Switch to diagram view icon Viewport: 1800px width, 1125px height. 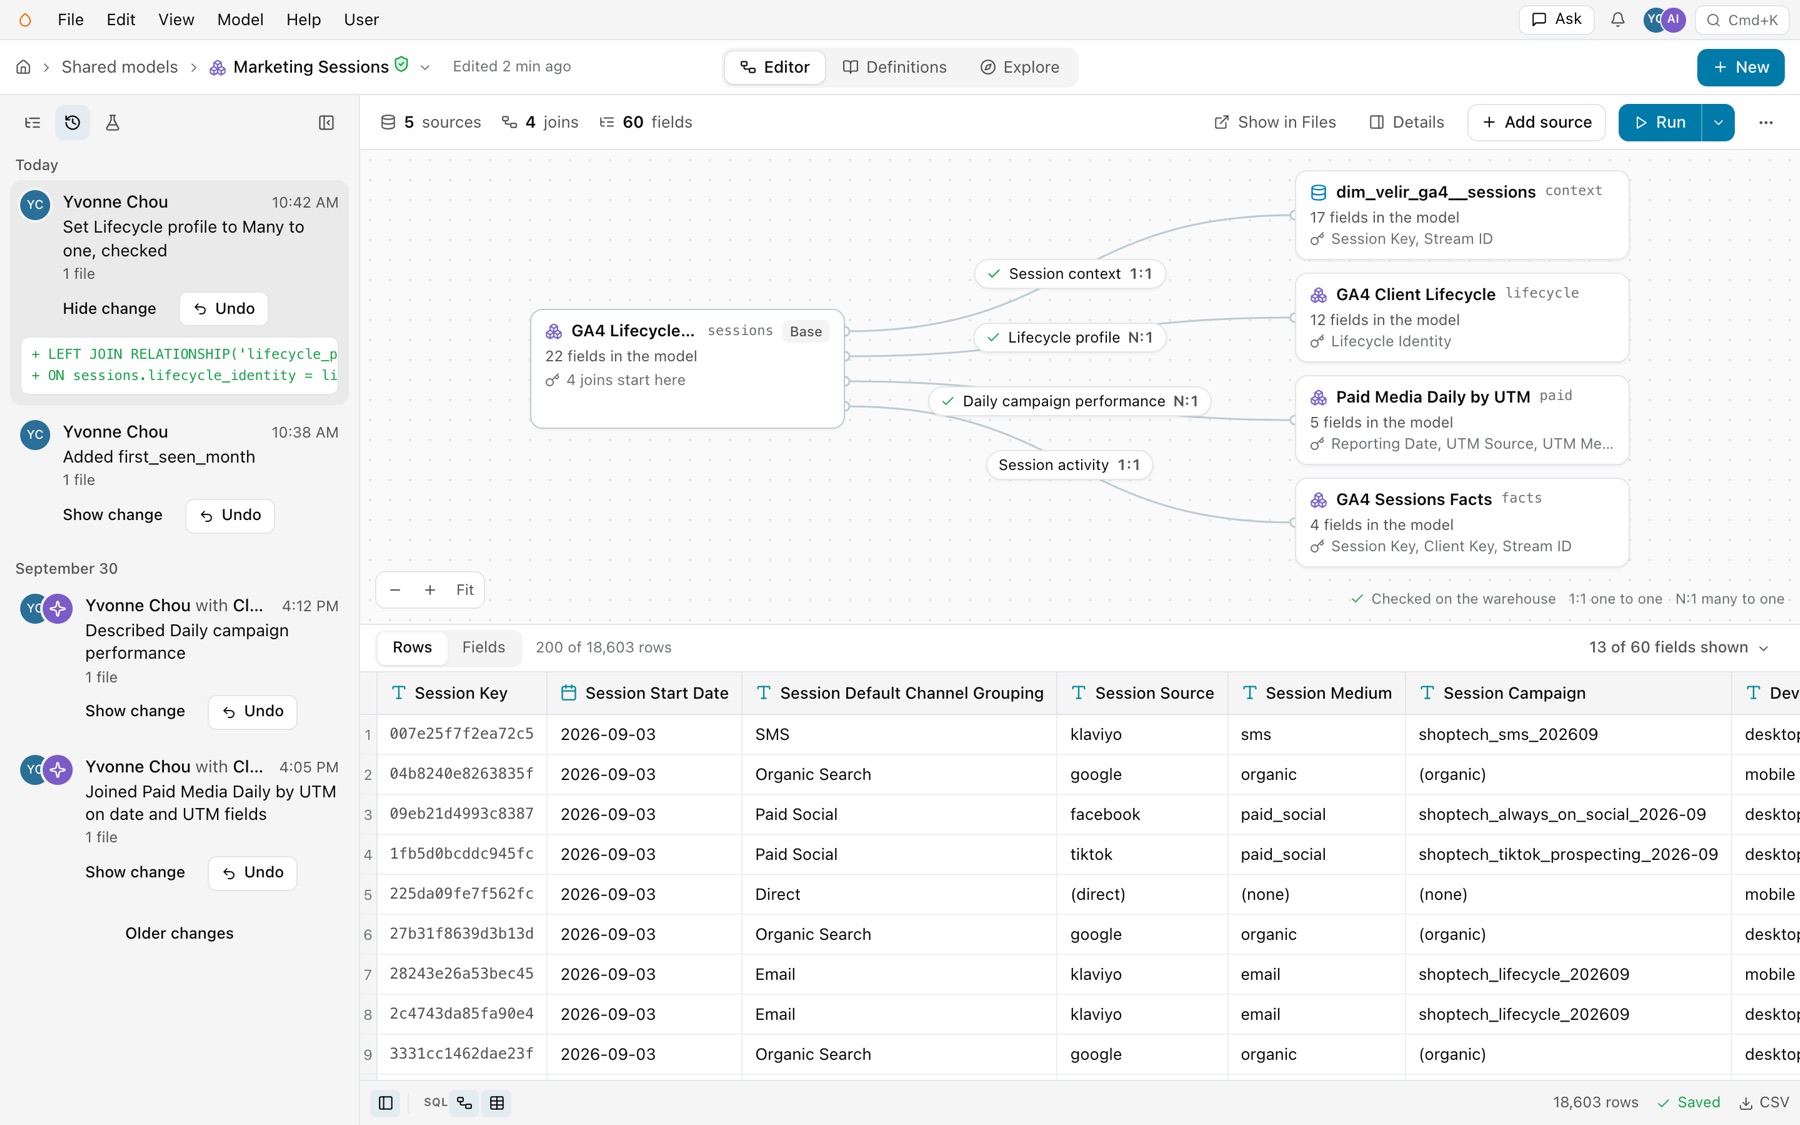(465, 1102)
